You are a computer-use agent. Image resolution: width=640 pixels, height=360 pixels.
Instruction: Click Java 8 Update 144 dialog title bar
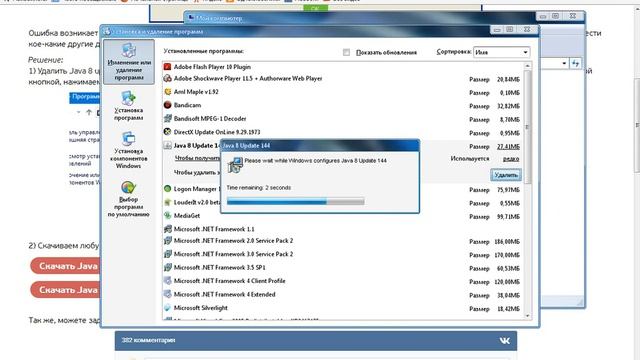click(320, 145)
